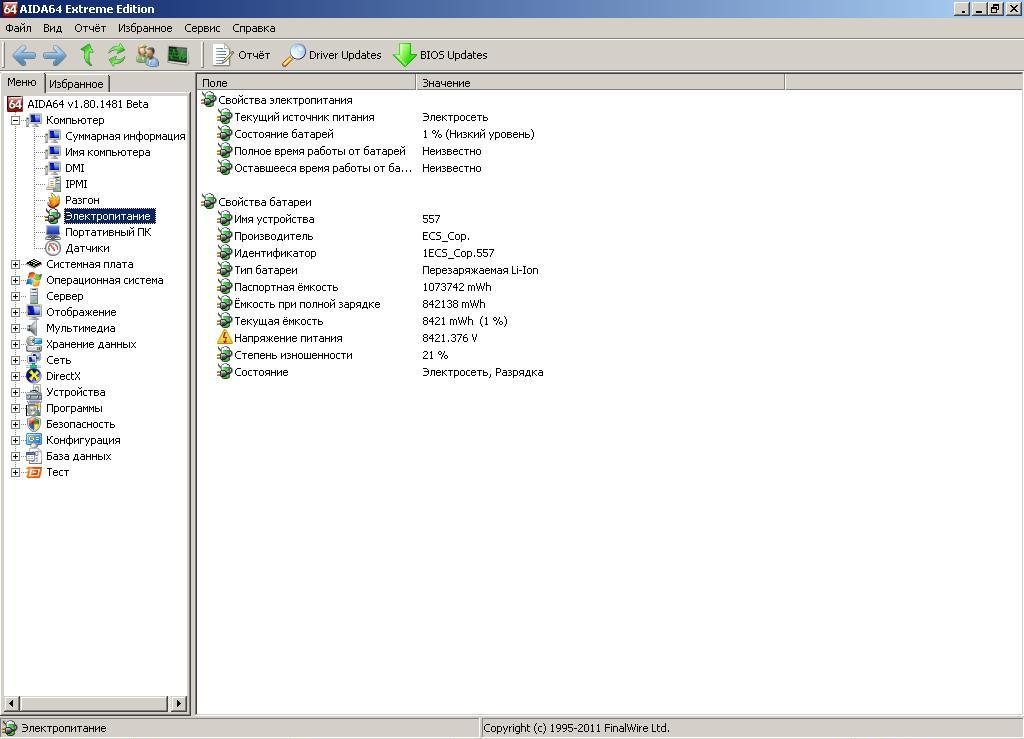Image resolution: width=1024 pixels, height=739 pixels.
Task: Select Электропитание in tree
Action: click(109, 216)
